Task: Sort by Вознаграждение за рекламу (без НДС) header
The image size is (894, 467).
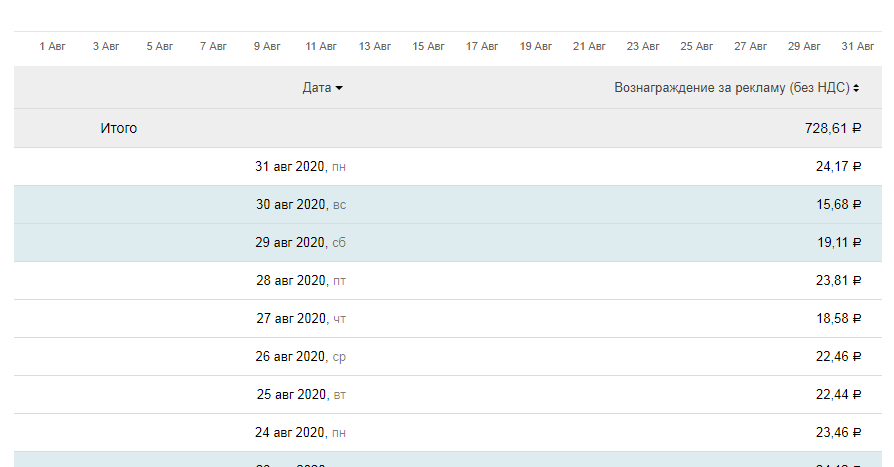Action: (x=731, y=88)
